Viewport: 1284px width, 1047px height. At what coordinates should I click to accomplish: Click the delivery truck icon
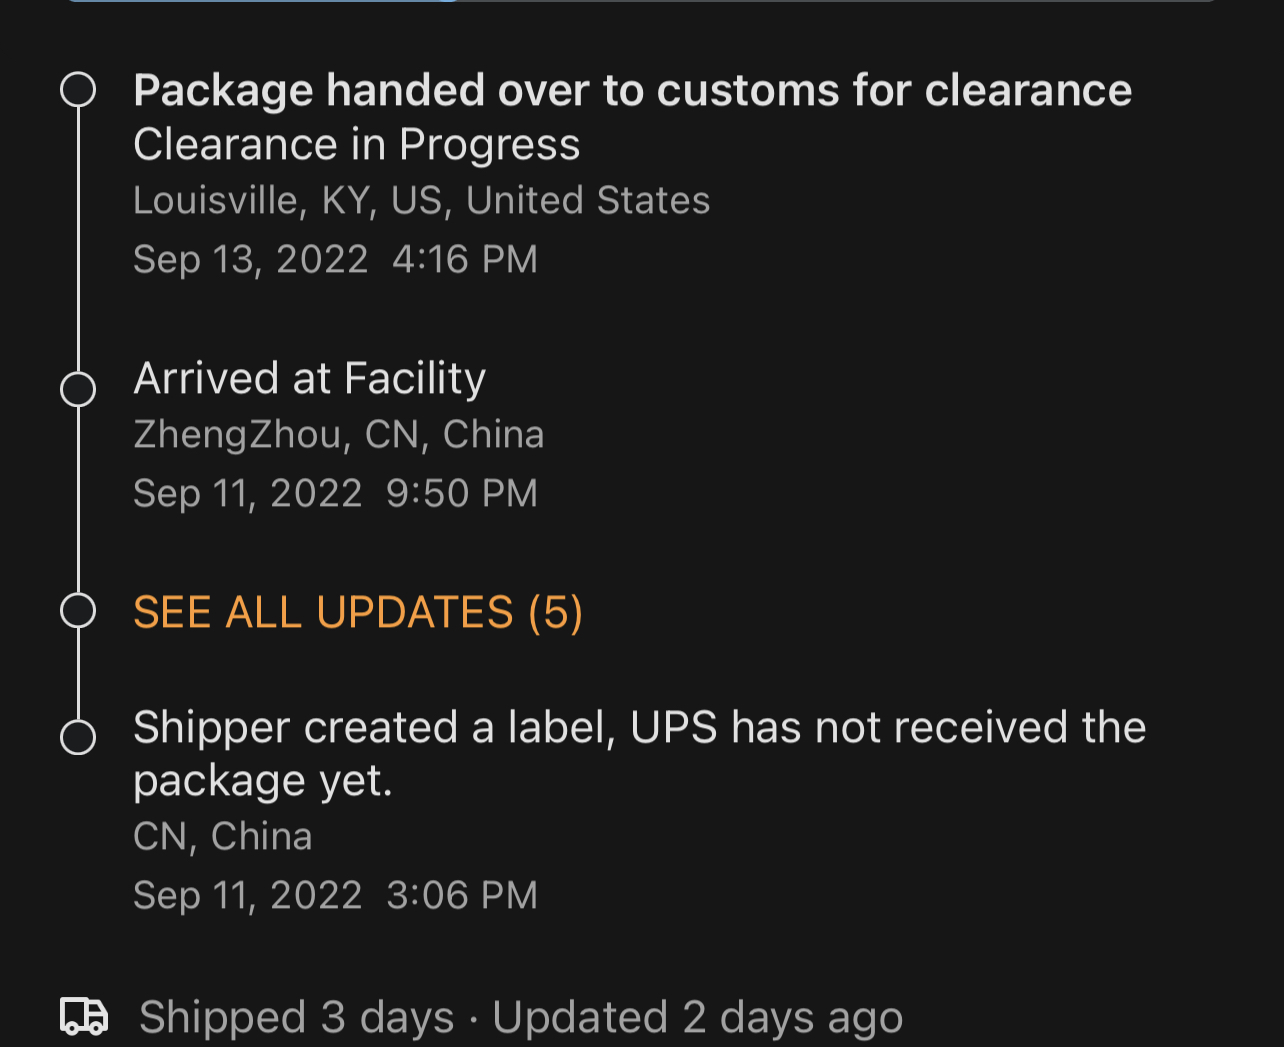coord(84,1015)
